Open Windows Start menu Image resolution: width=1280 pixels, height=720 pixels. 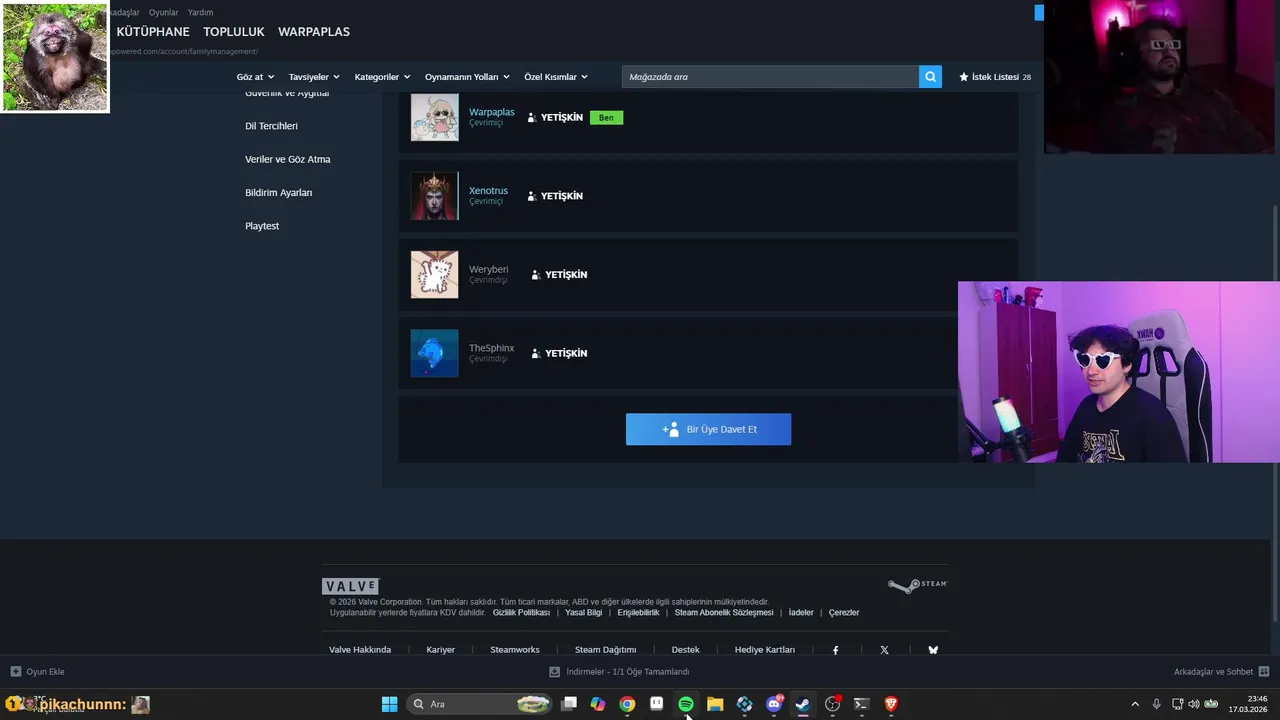(x=389, y=704)
